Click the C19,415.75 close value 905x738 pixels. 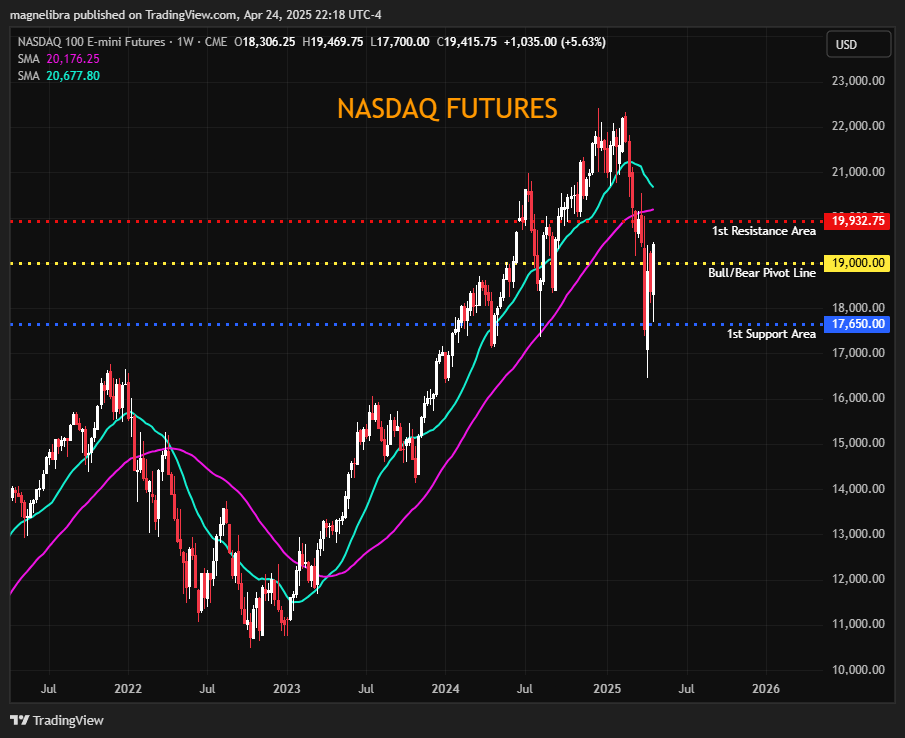[x=466, y=42]
